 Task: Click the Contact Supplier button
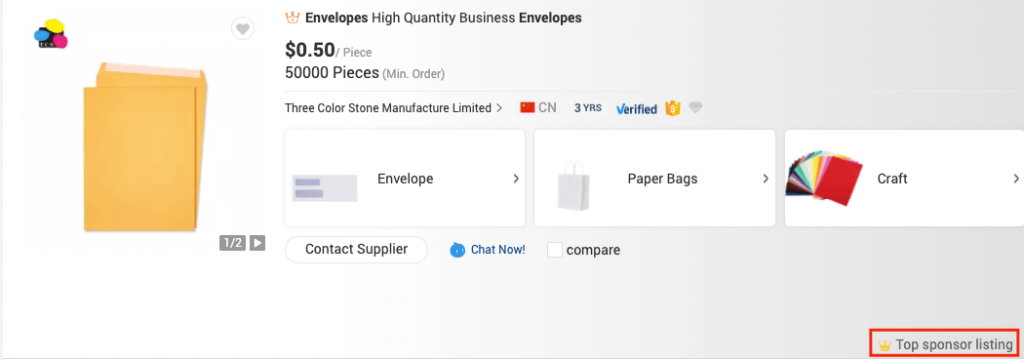tap(357, 250)
